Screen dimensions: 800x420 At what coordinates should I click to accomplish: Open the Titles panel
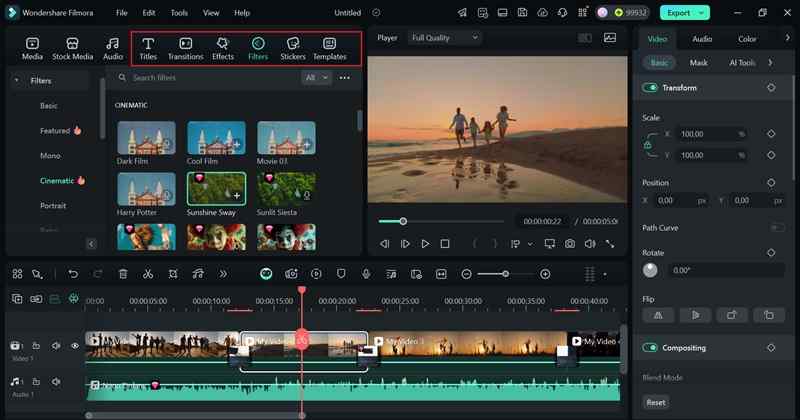point(148,49)
